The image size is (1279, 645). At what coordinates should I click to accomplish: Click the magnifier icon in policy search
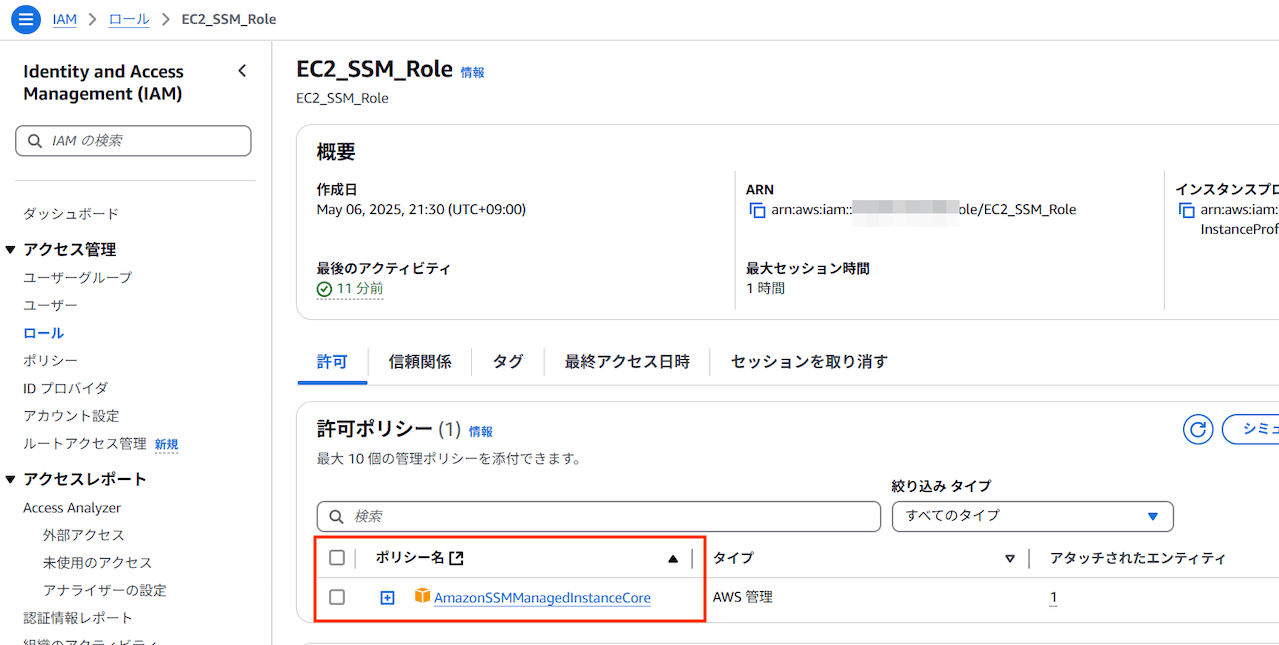[x=336, y=516]
